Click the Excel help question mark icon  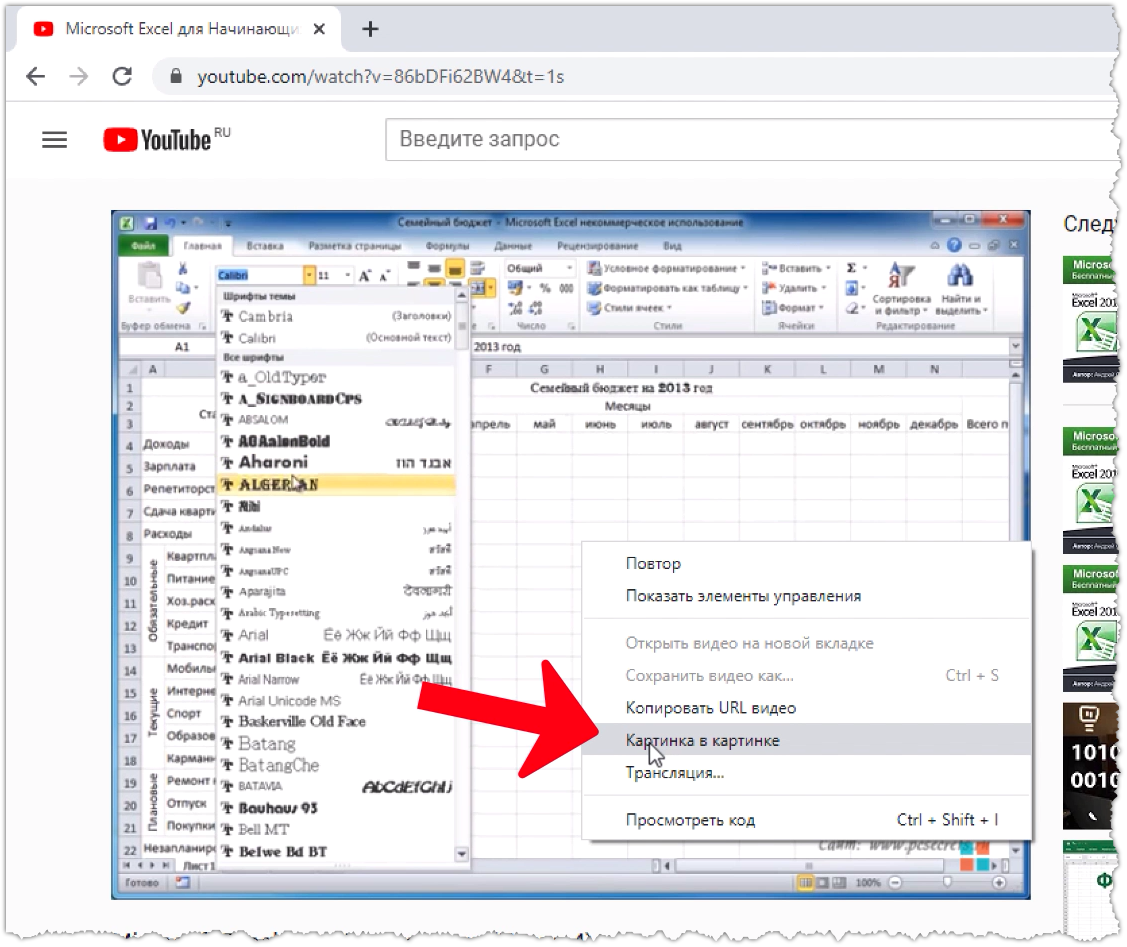(954, 245)
